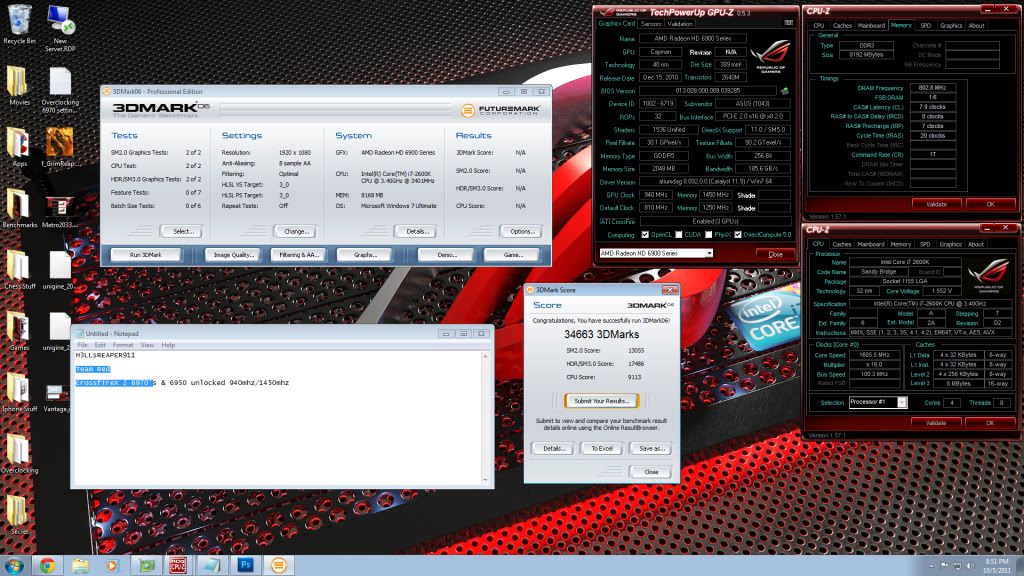This screenshot has width=1024, height=576.
Task: Open the Format menu in Notepad
Action: coord(123,345)
